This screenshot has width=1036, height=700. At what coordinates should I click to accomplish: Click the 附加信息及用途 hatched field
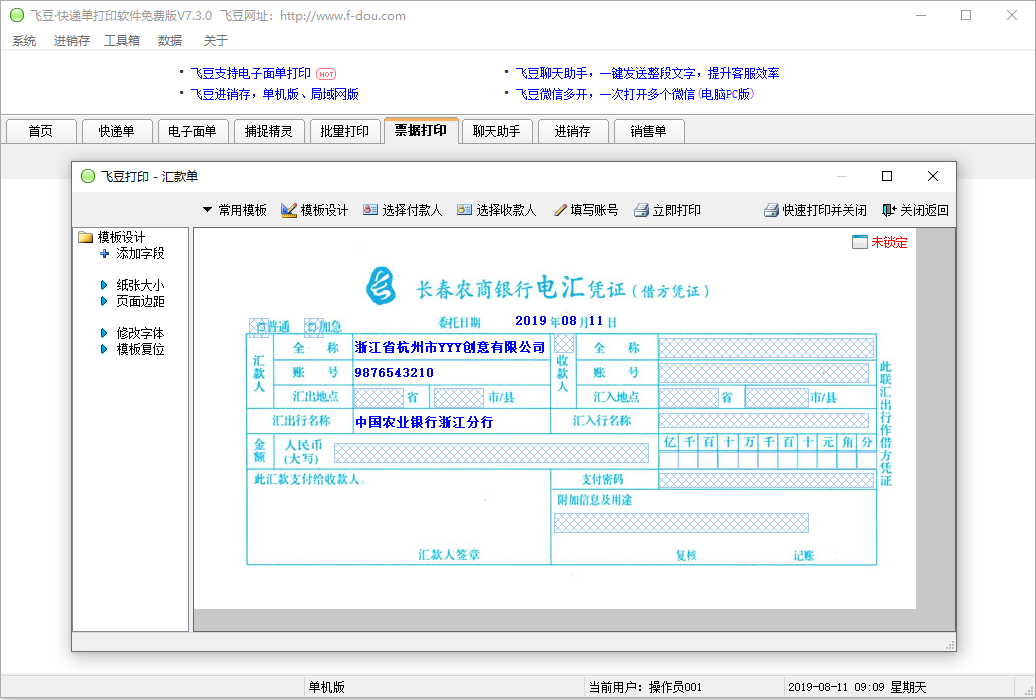pos(681,523)
